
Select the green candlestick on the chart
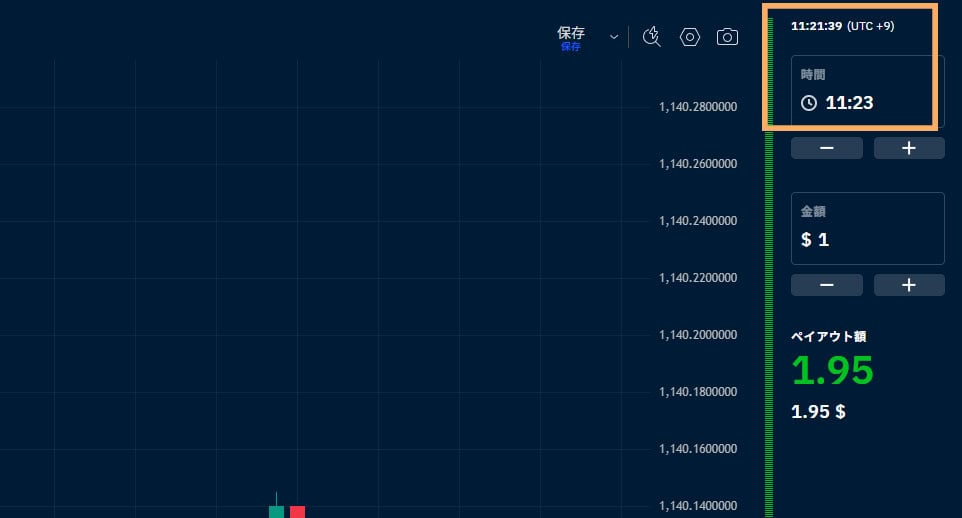point(276,510)
